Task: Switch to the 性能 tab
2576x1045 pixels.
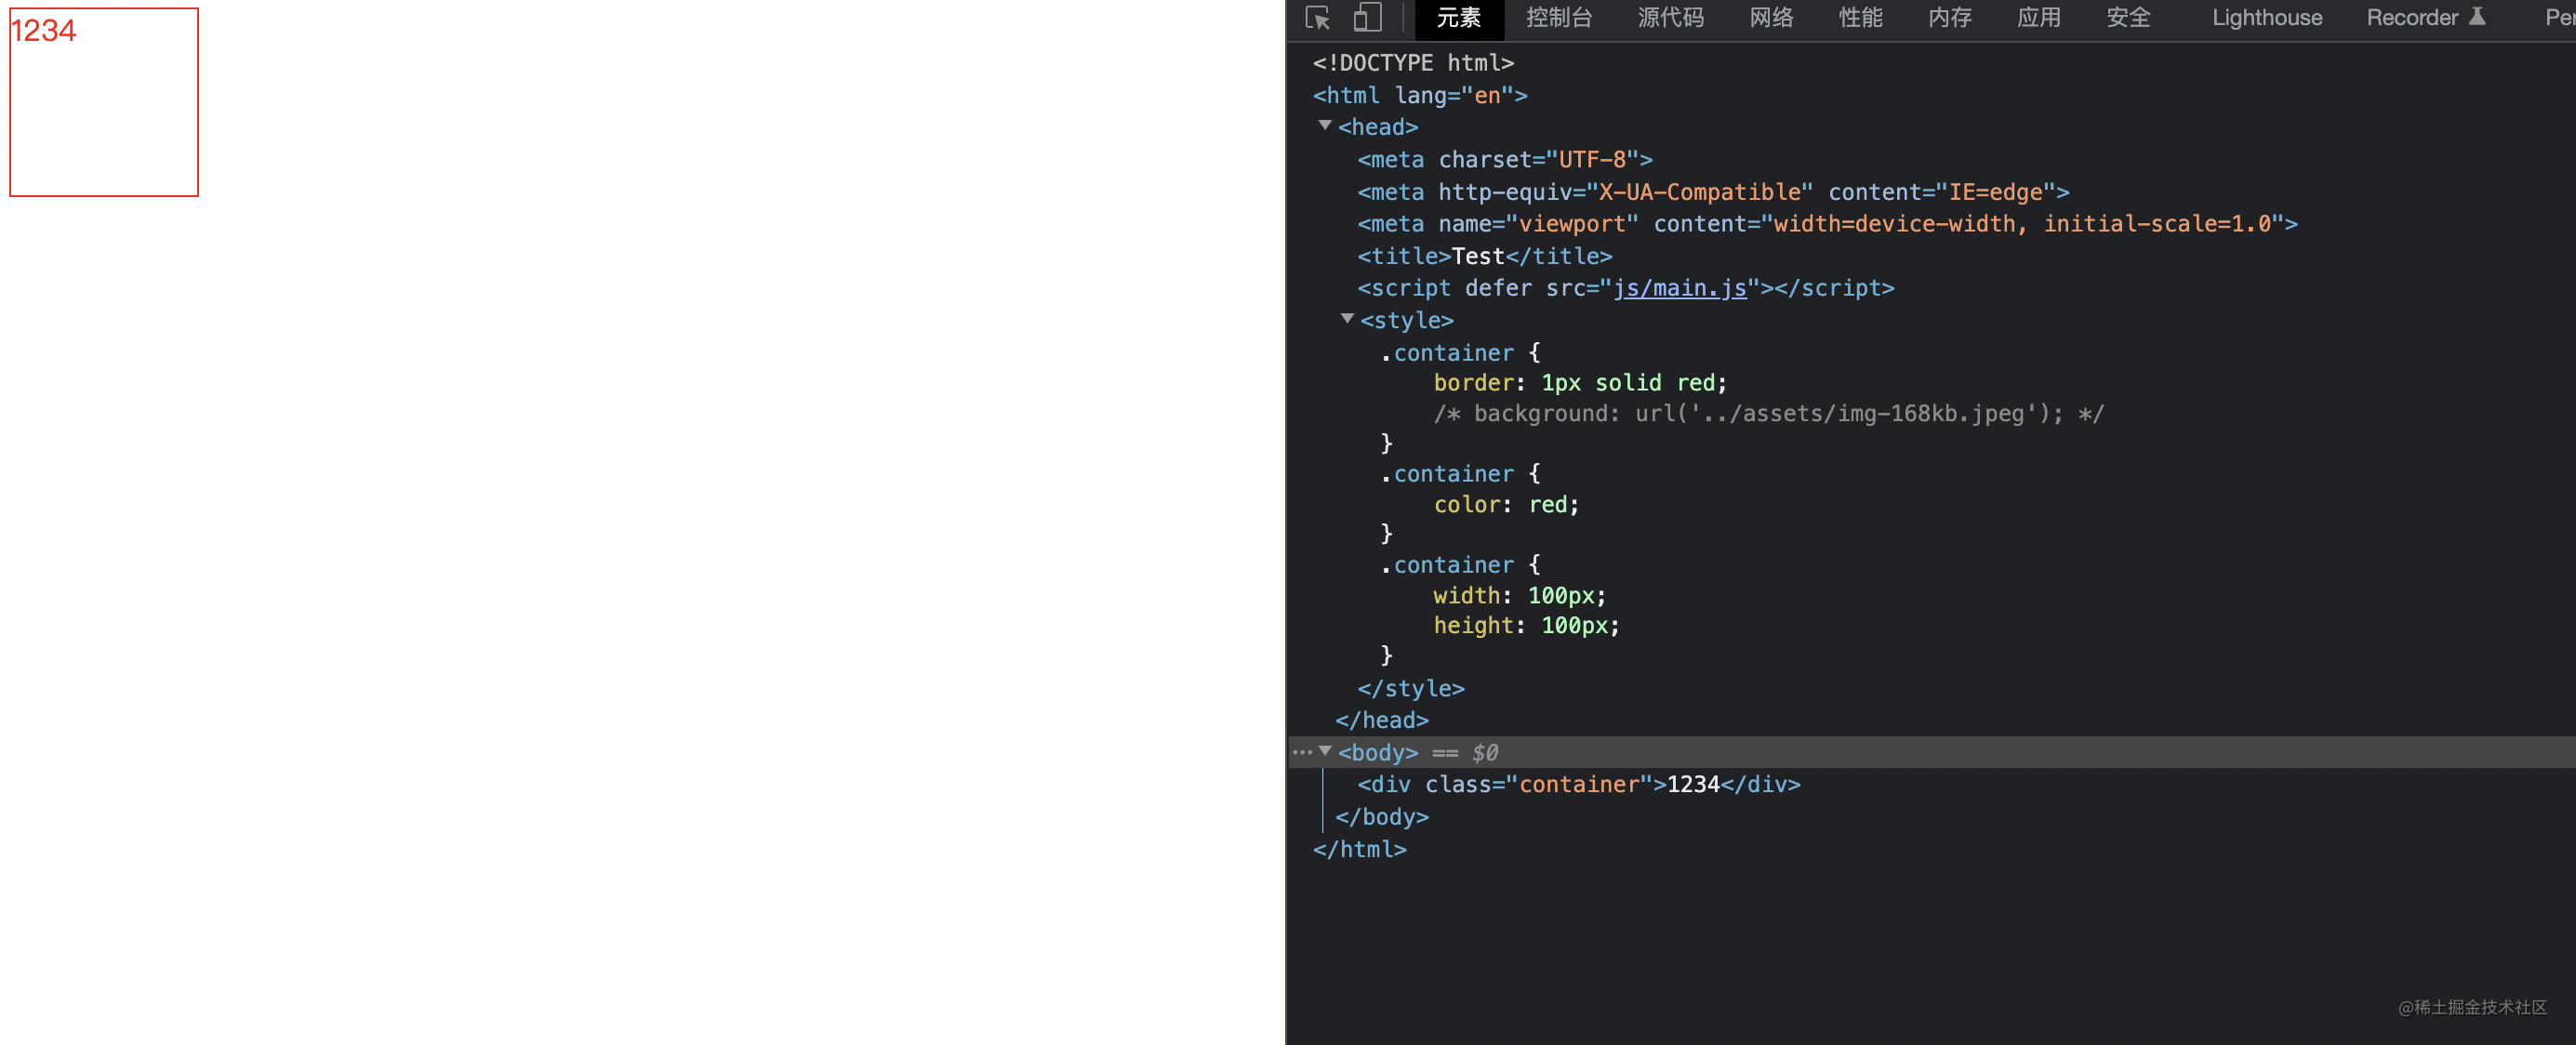Action: click(x=1860, y=18)
